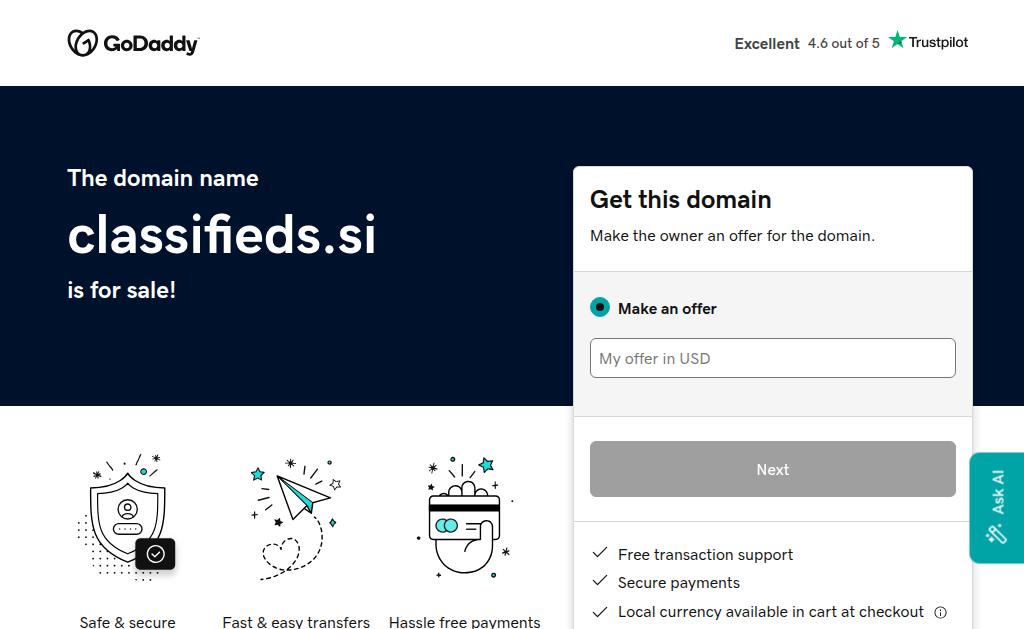This screenshot has width=1024, height=629.
Task: Click the Ask AI sparkle icon
Action: click(x=996, y=533)
